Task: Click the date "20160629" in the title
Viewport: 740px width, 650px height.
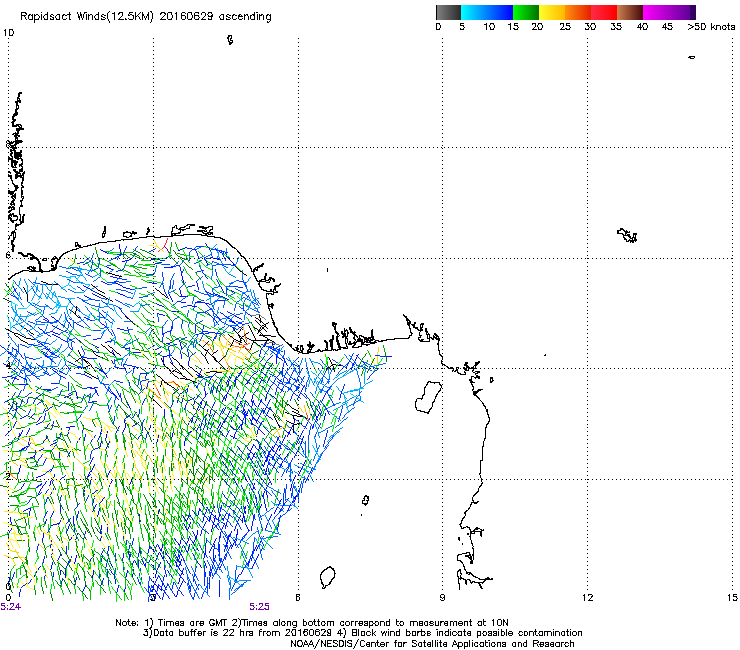Action: pyautogui.click(x=186, y=16)
